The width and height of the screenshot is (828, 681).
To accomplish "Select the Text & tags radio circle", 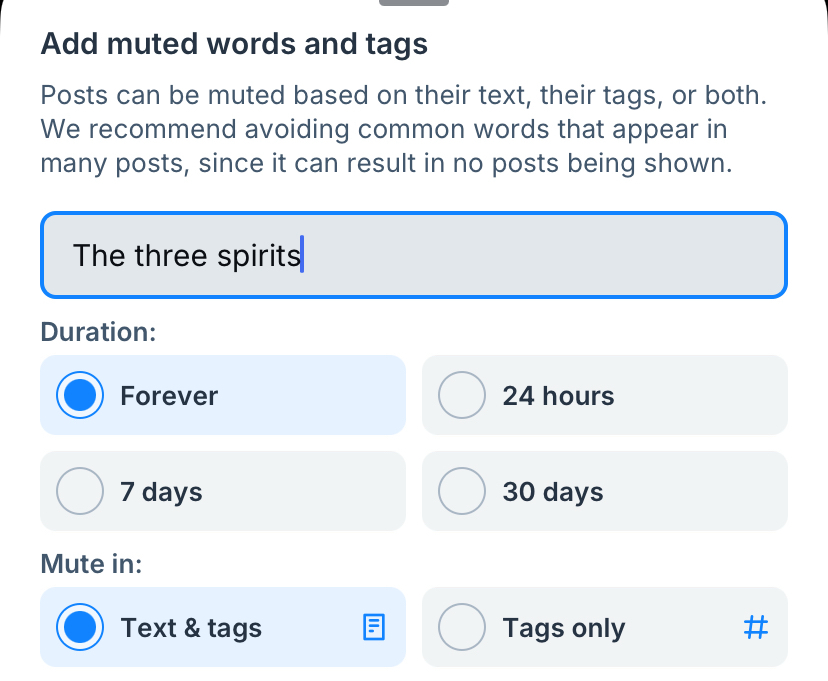I will click(80, 628).
